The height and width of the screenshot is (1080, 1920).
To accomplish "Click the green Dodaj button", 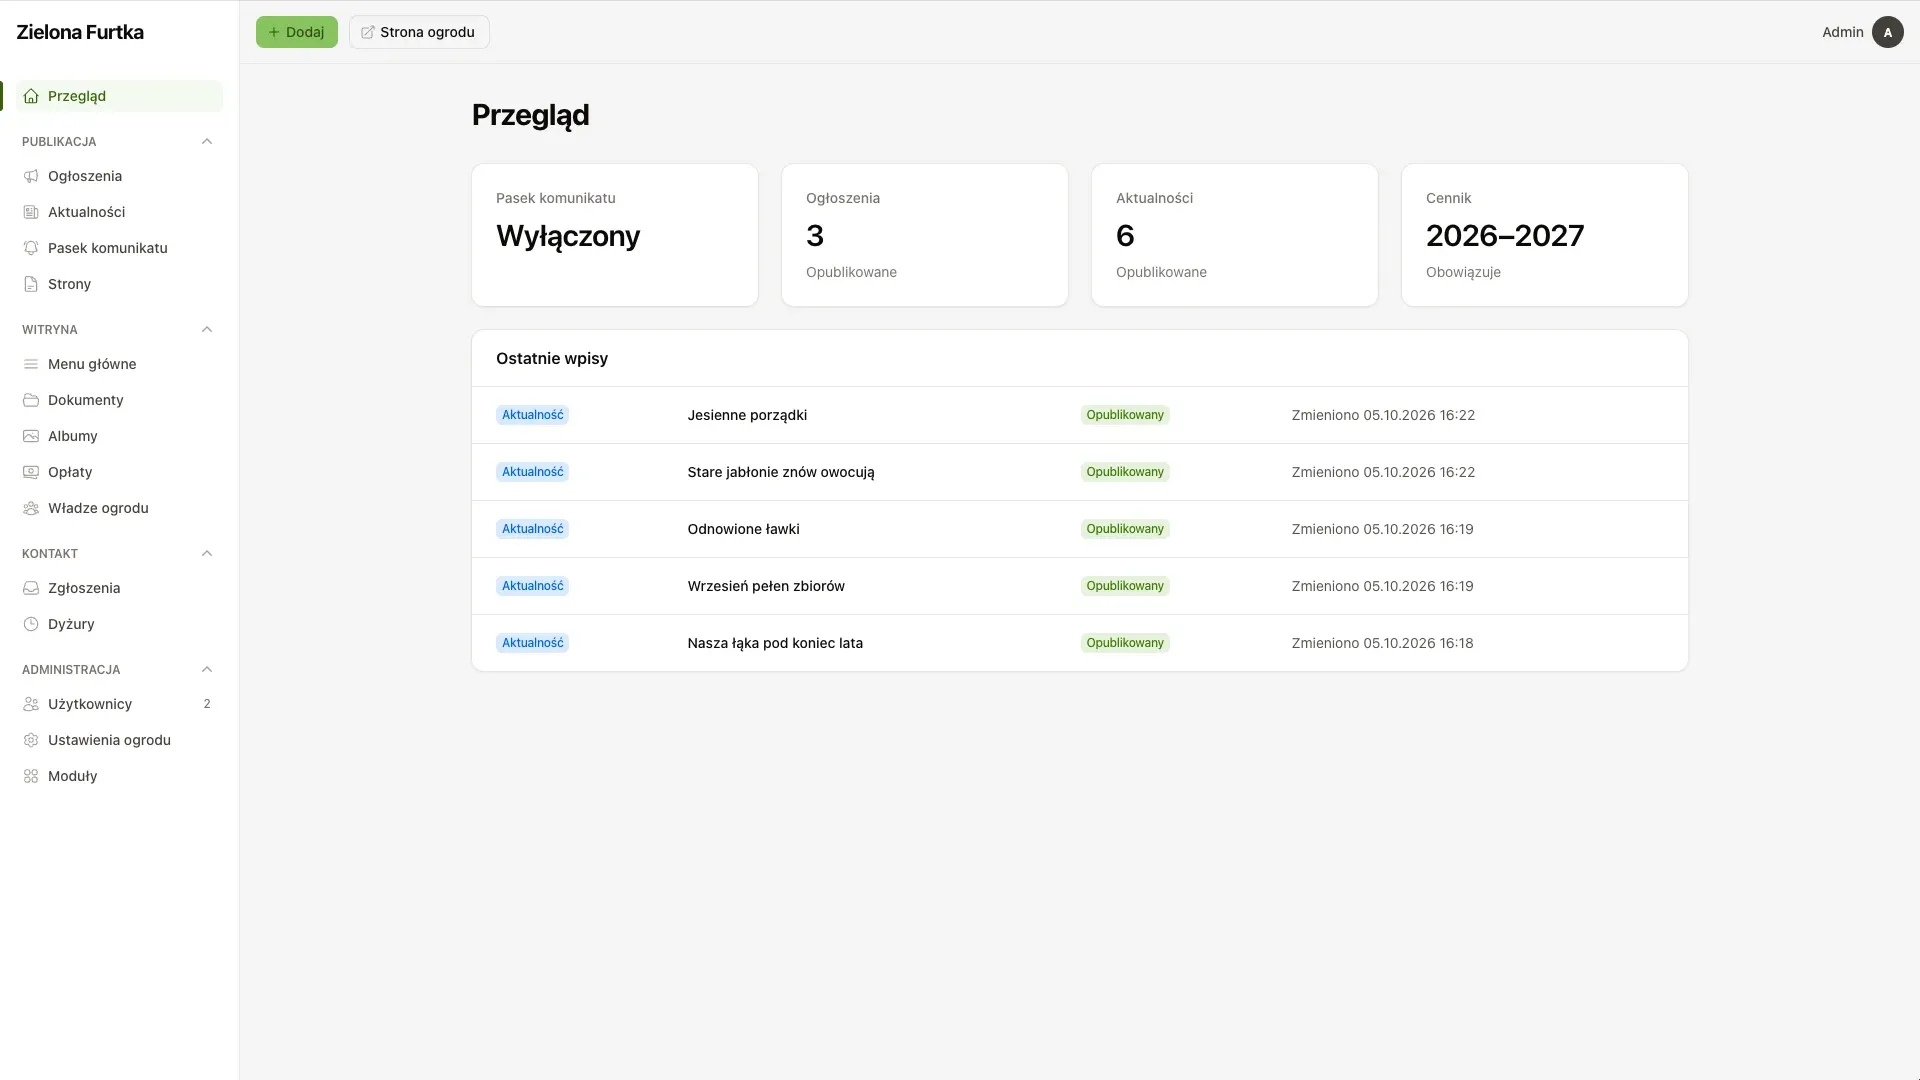I will 297,32.
